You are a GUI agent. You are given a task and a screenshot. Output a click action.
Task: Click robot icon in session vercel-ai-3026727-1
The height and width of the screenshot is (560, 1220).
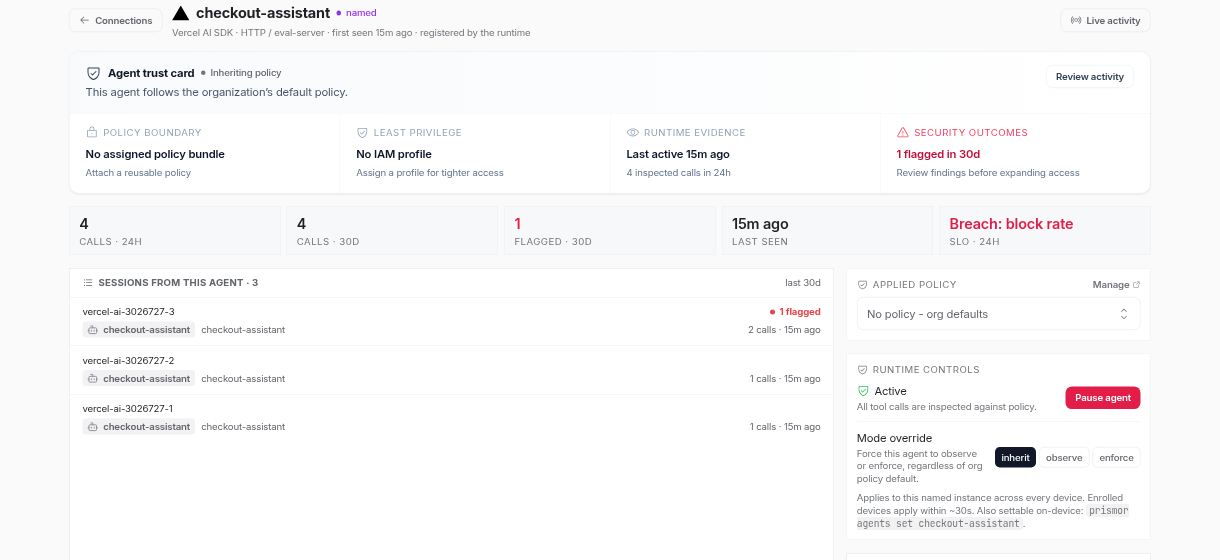93,427
